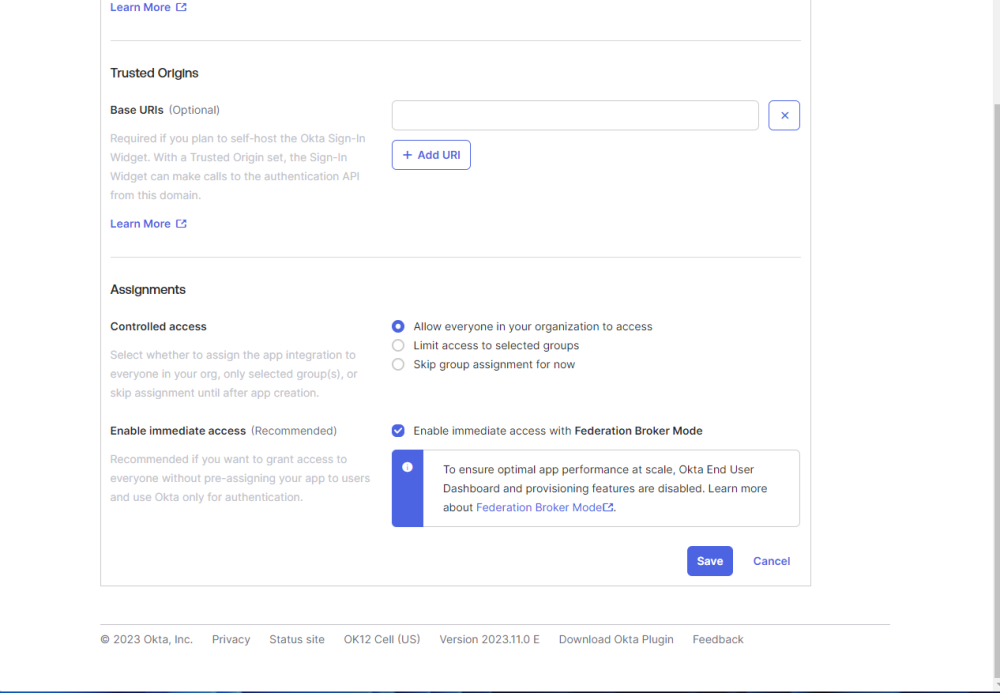
Task: Click the external link icon next to Trusted Origins Learn More
Action: click(x=181, y=224)
